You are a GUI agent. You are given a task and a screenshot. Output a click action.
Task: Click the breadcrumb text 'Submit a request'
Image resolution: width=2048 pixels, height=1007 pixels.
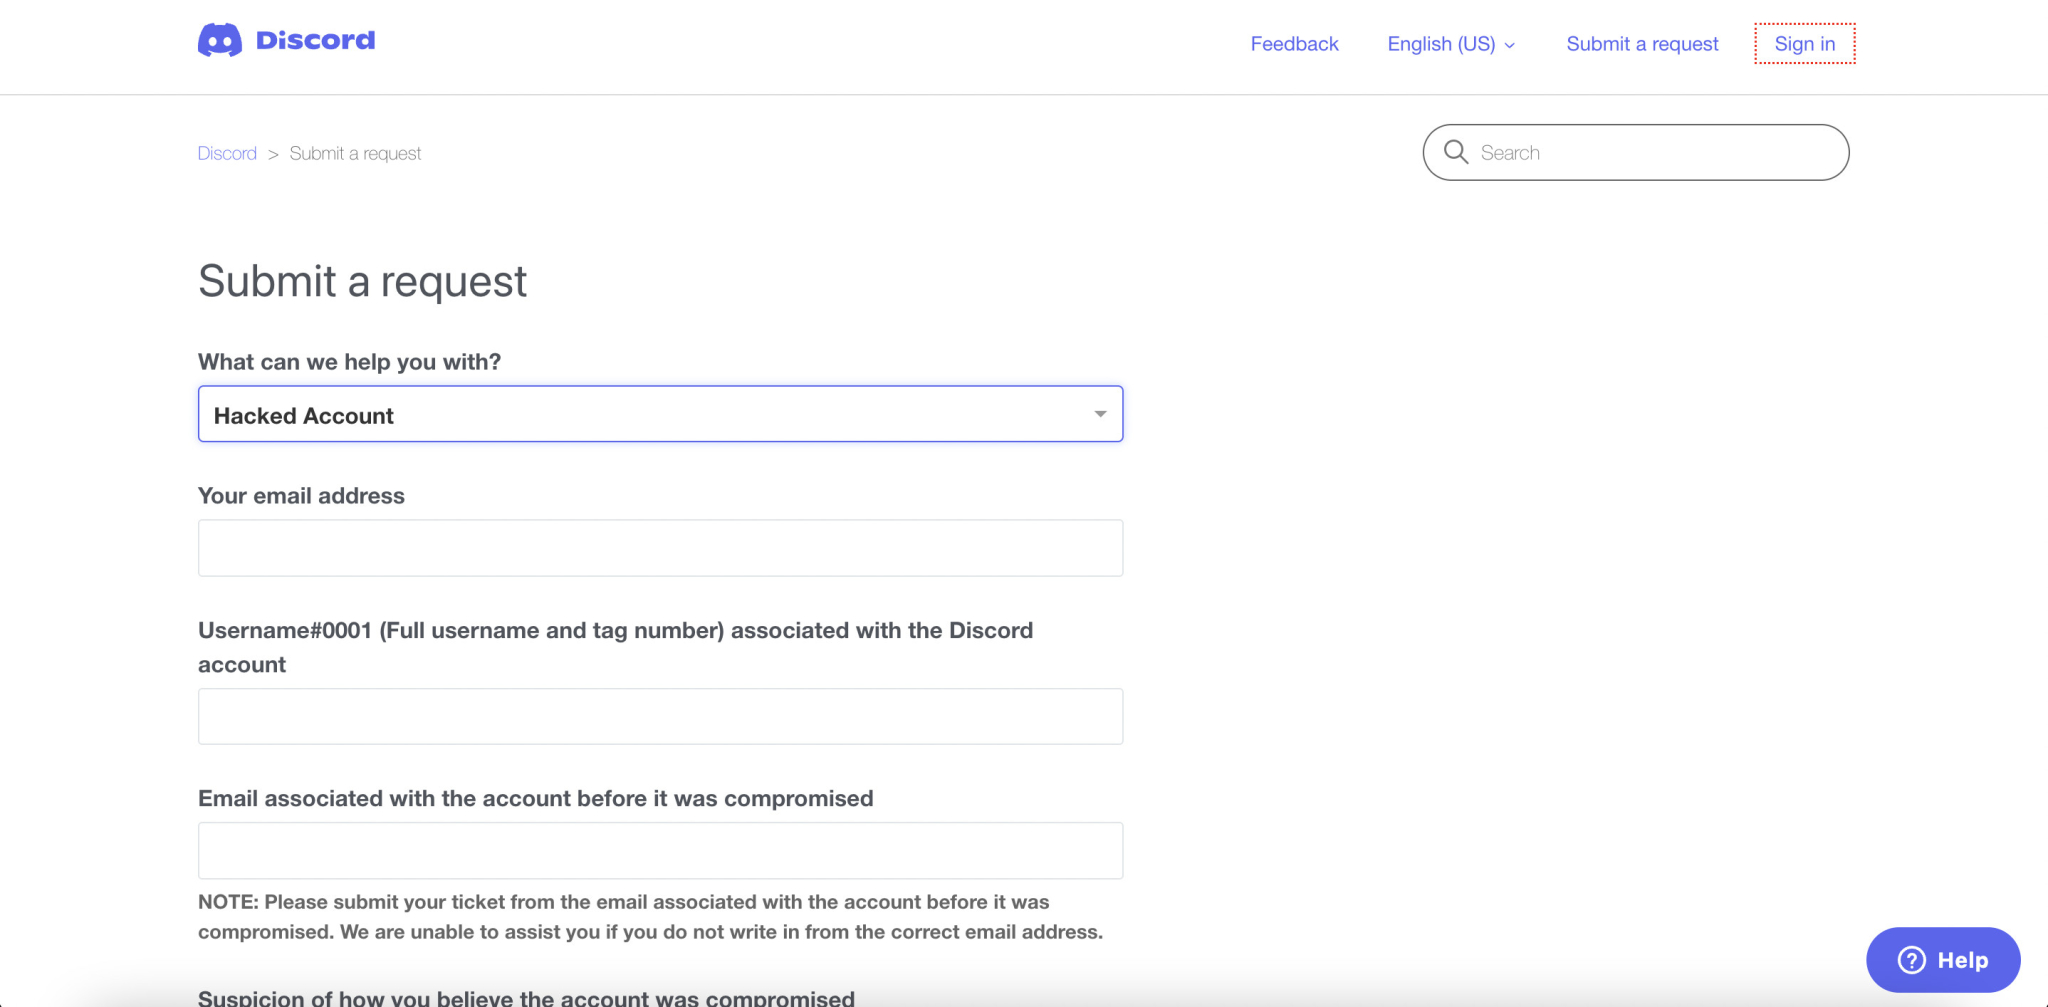coord(355,152)
